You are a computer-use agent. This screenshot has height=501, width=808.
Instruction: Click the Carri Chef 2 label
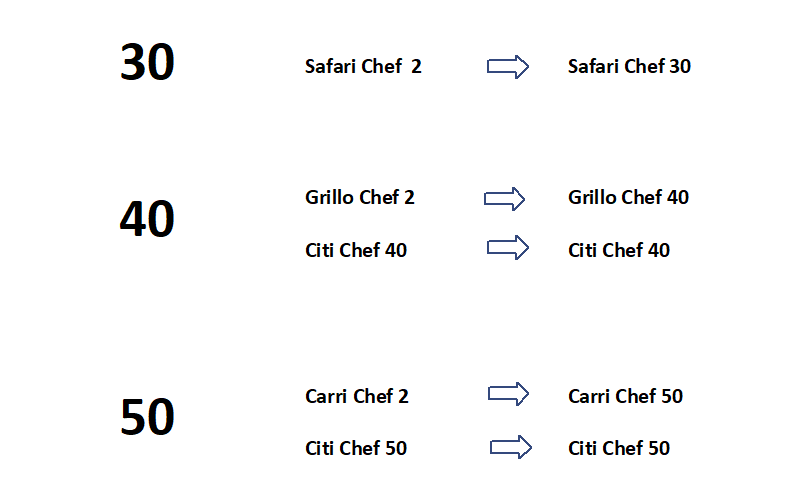357,396
